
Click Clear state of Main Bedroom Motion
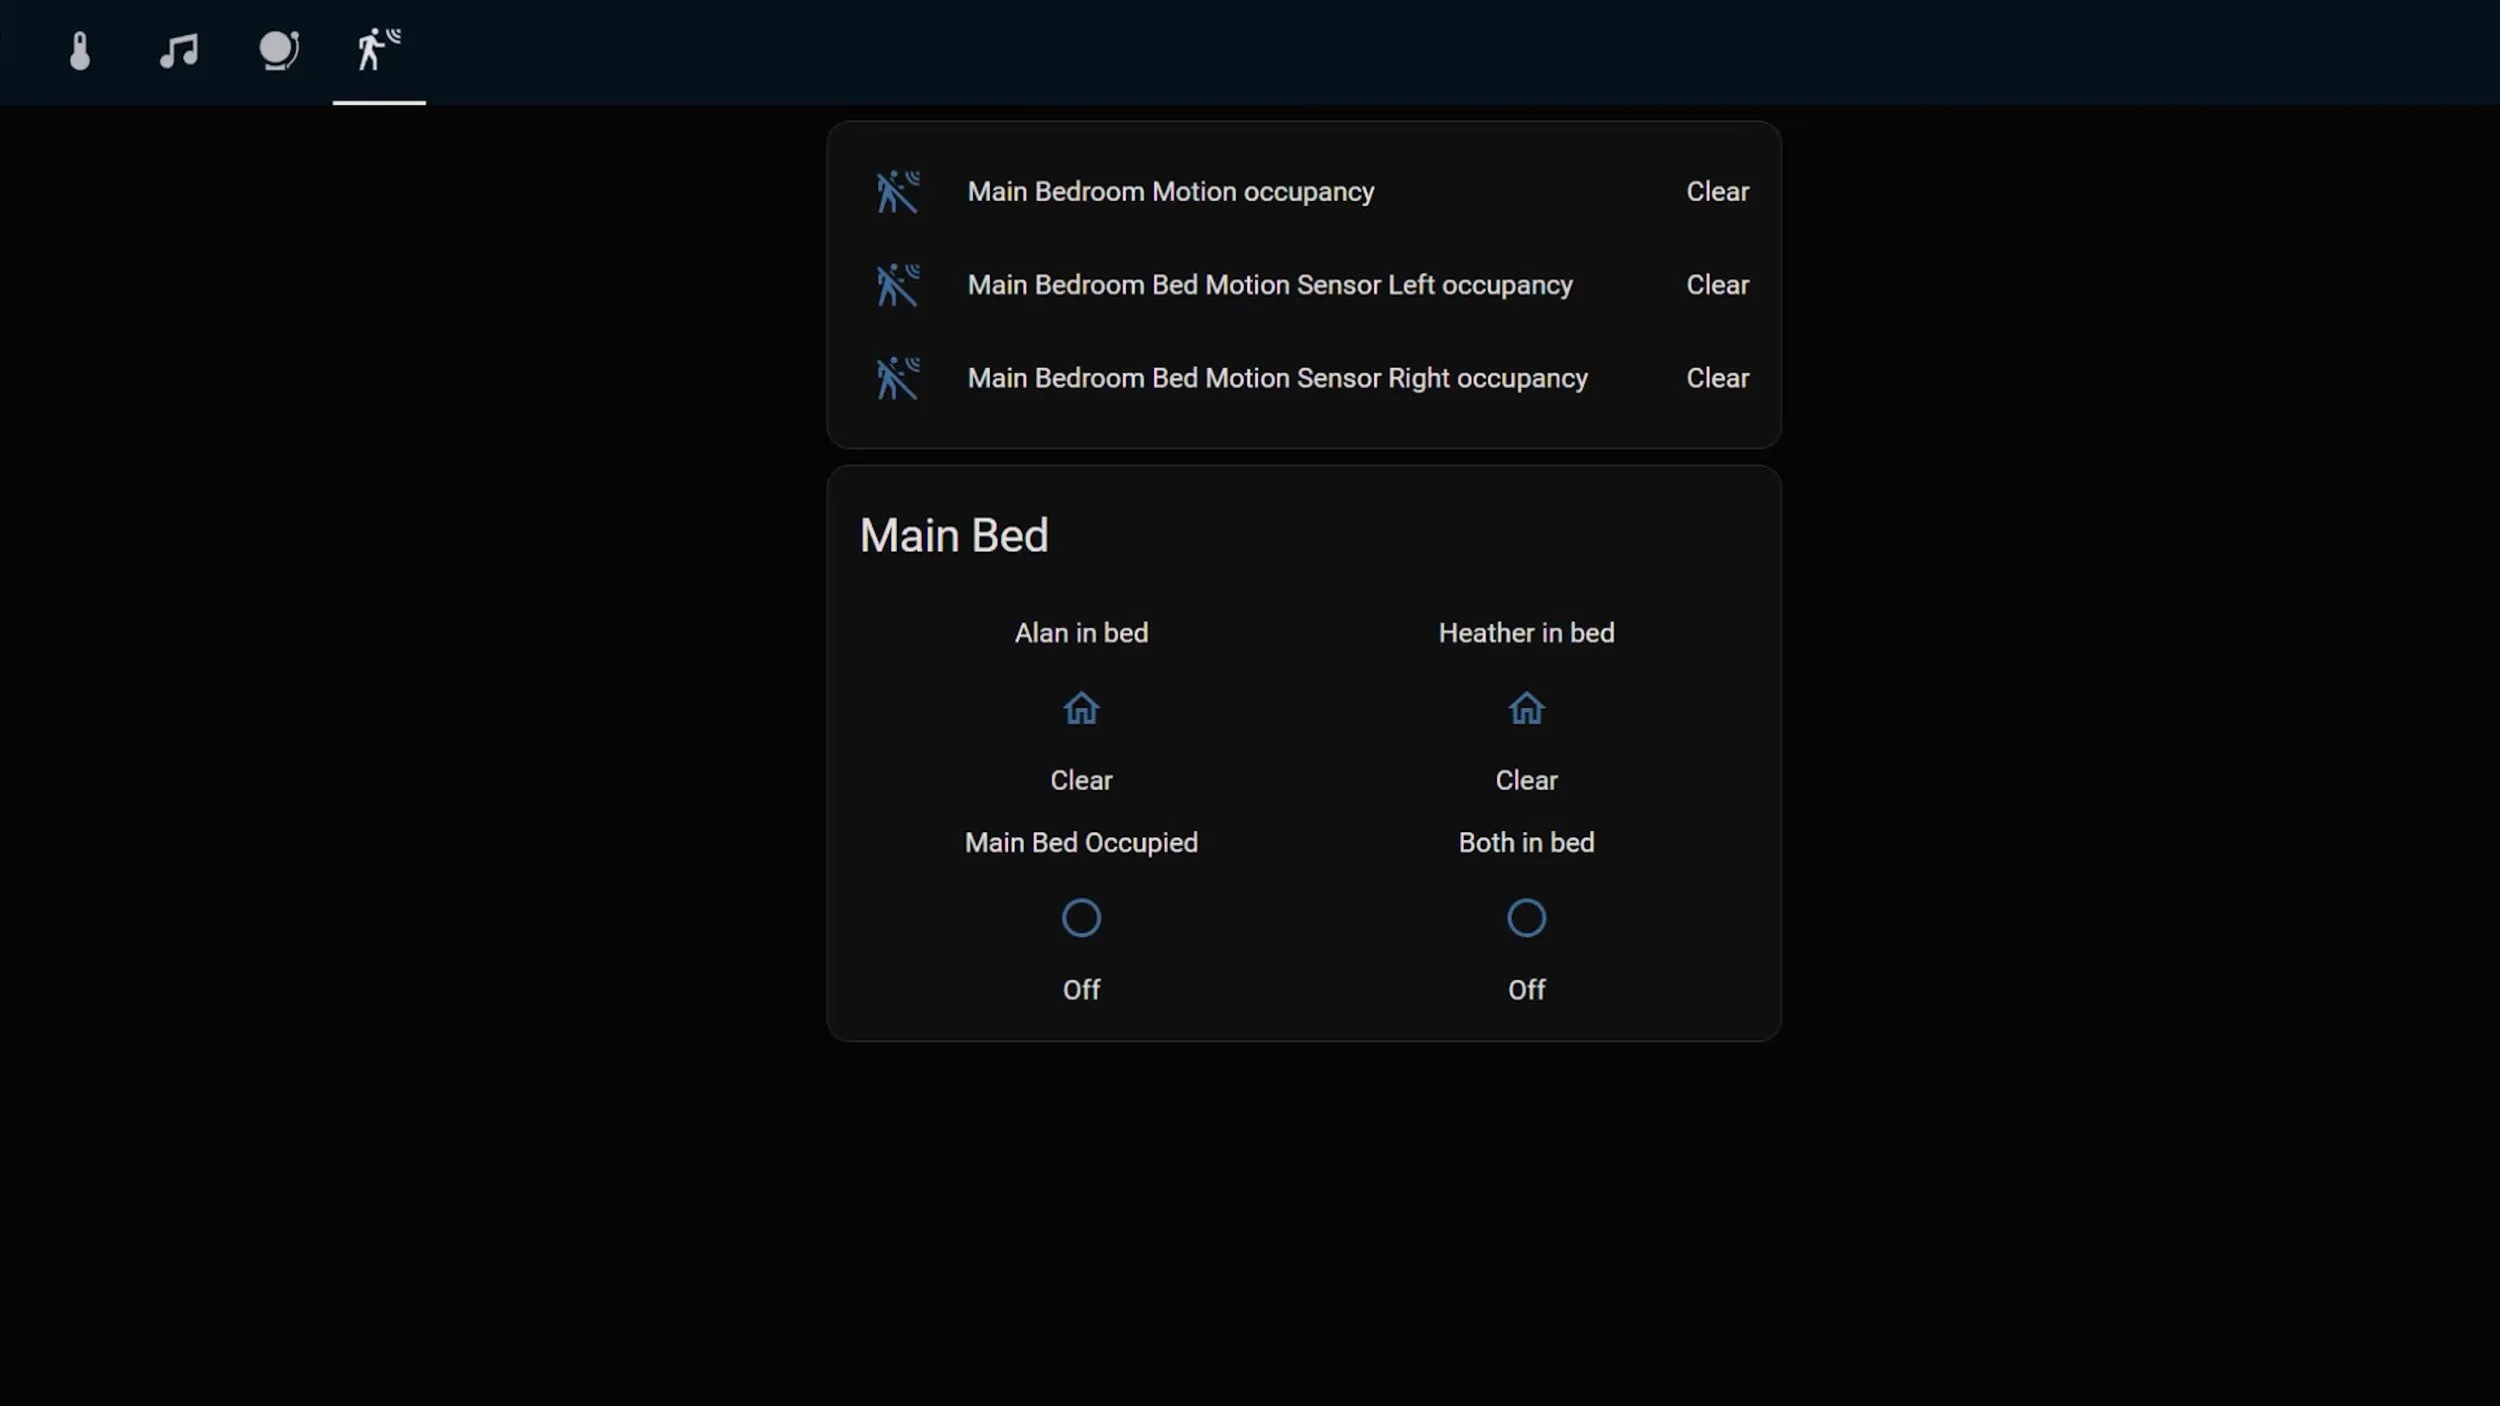1717,192
